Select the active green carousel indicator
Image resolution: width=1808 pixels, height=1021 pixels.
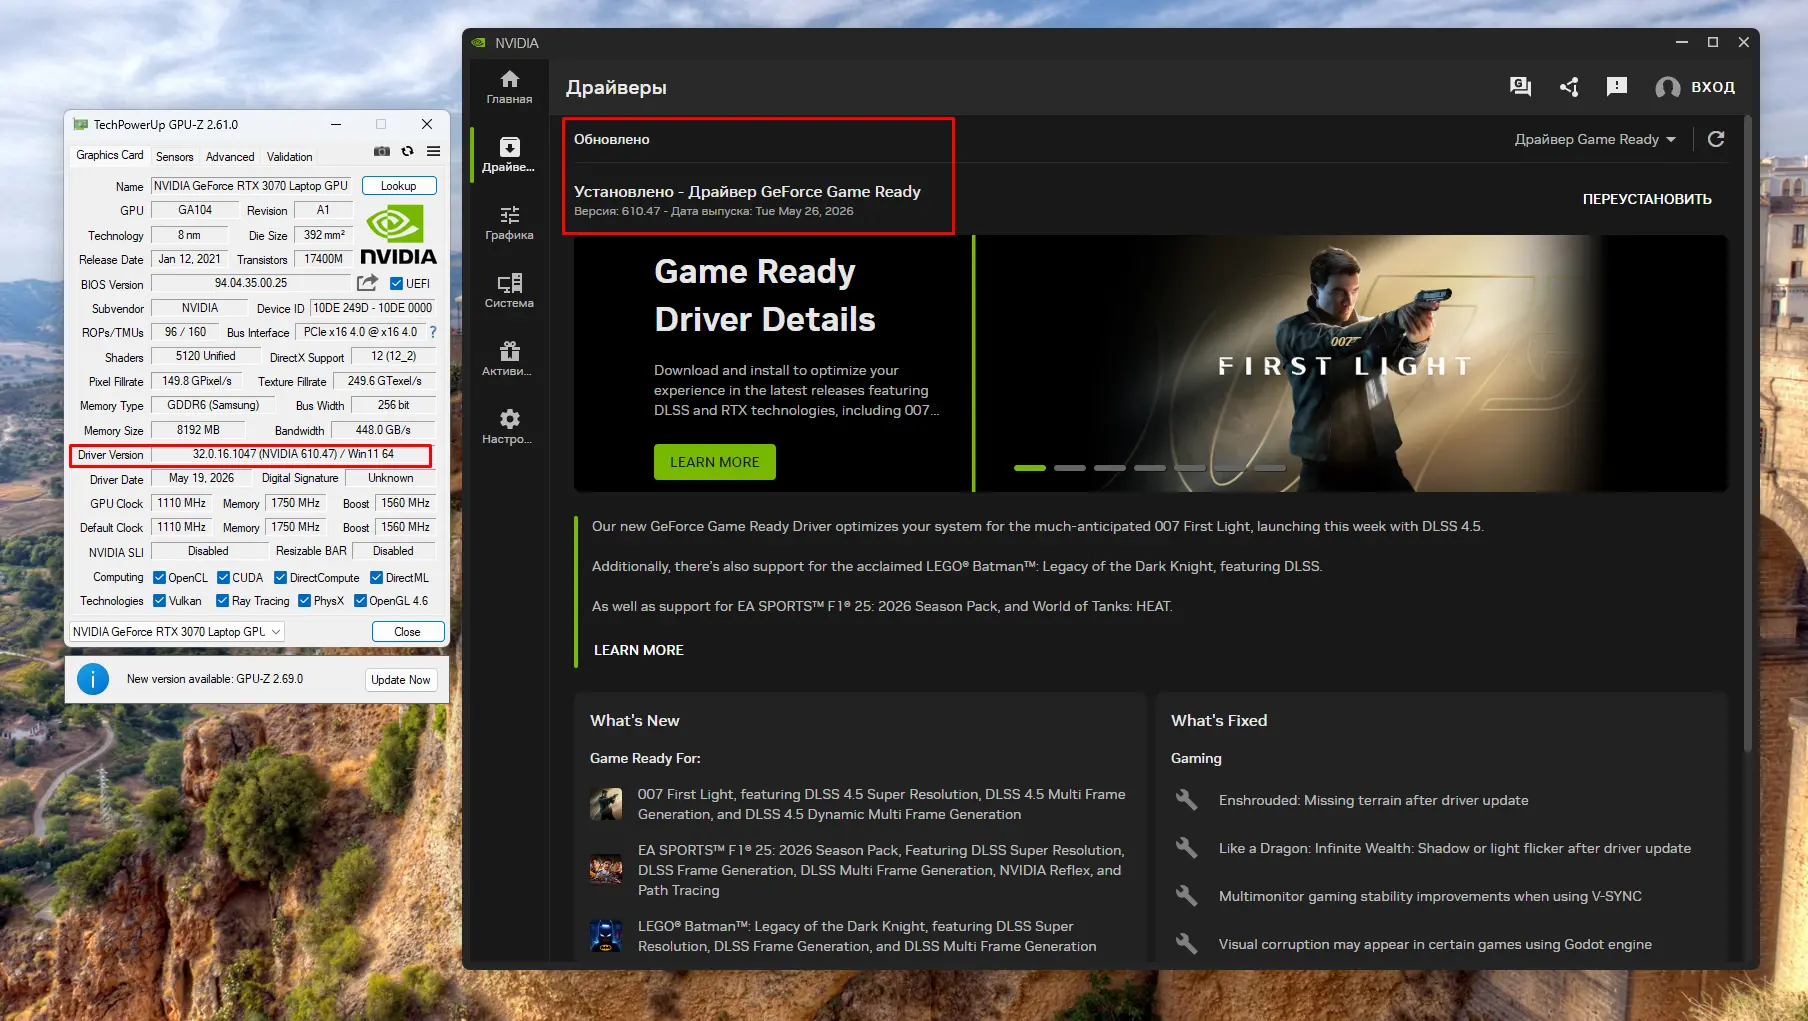1030,468
